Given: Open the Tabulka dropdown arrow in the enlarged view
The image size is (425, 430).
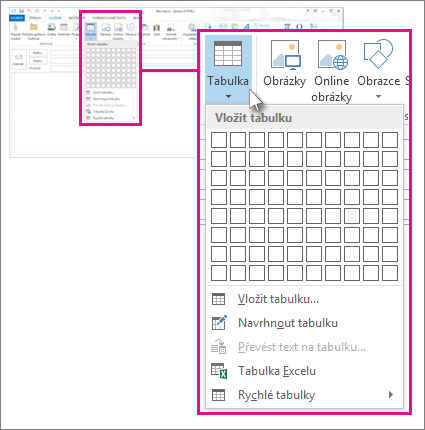Looking at the screenshot, I should tap(228, 97).
